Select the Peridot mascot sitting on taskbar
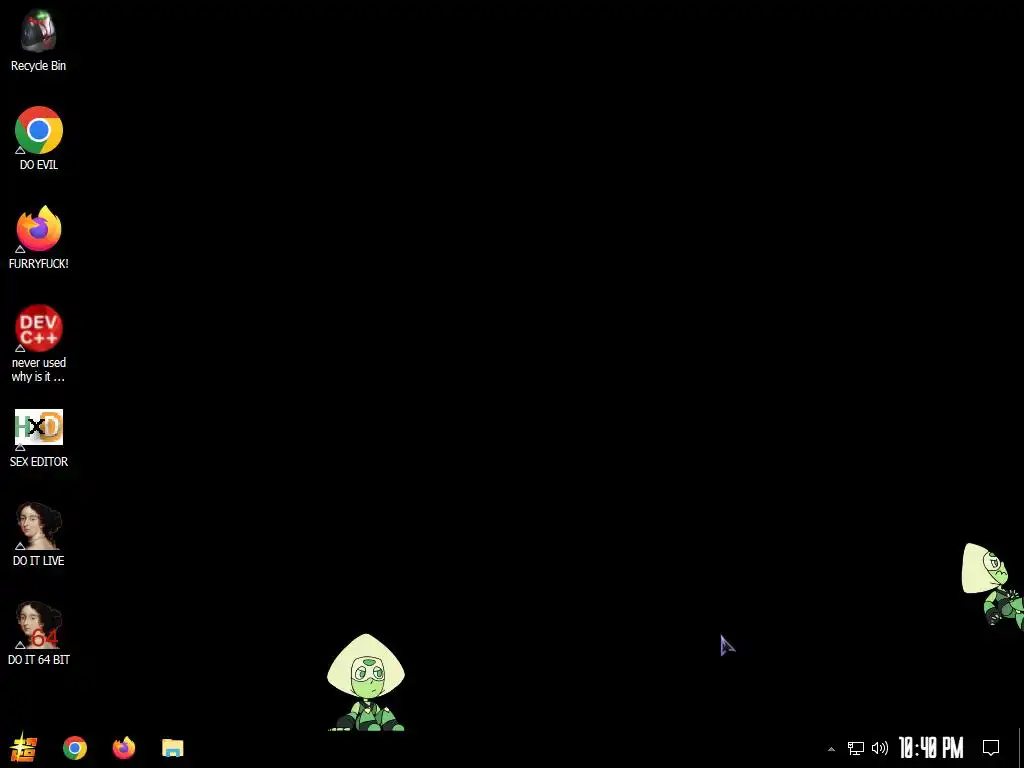1024x768 pixels. click(366, 682)
